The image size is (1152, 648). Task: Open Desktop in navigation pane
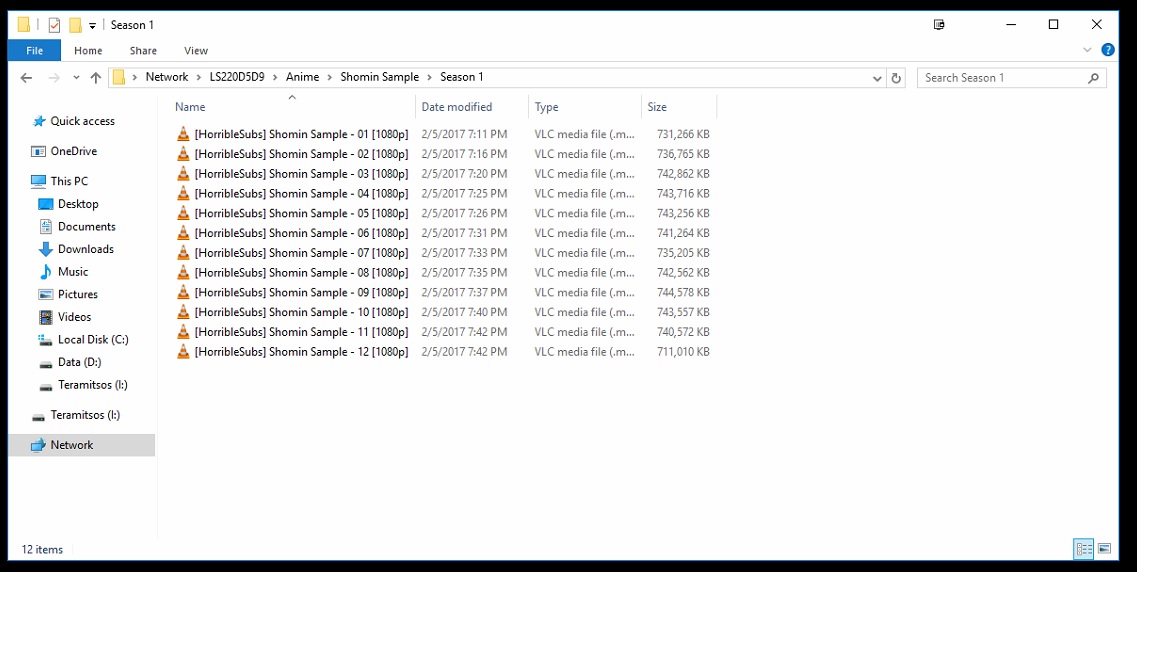[78, 204]
